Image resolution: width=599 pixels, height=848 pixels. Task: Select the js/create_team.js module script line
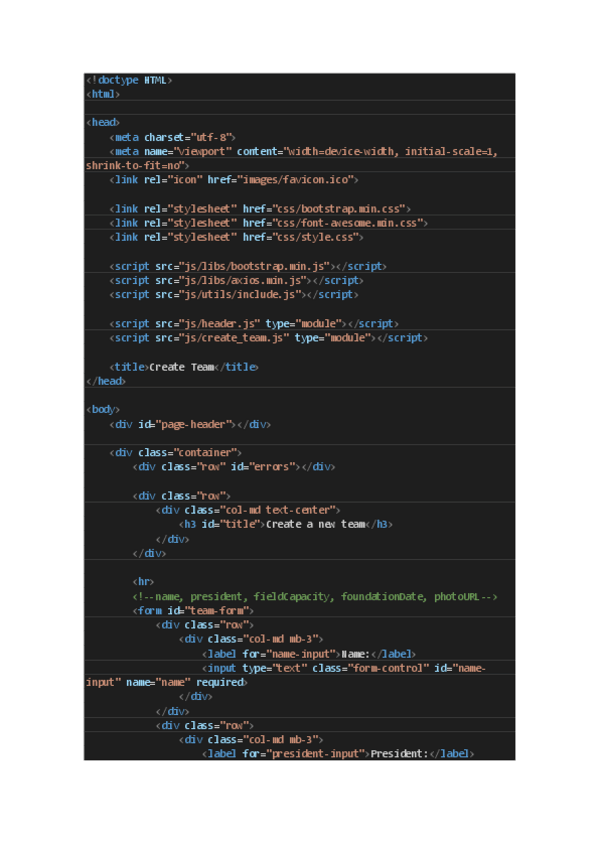coord(269,337)
